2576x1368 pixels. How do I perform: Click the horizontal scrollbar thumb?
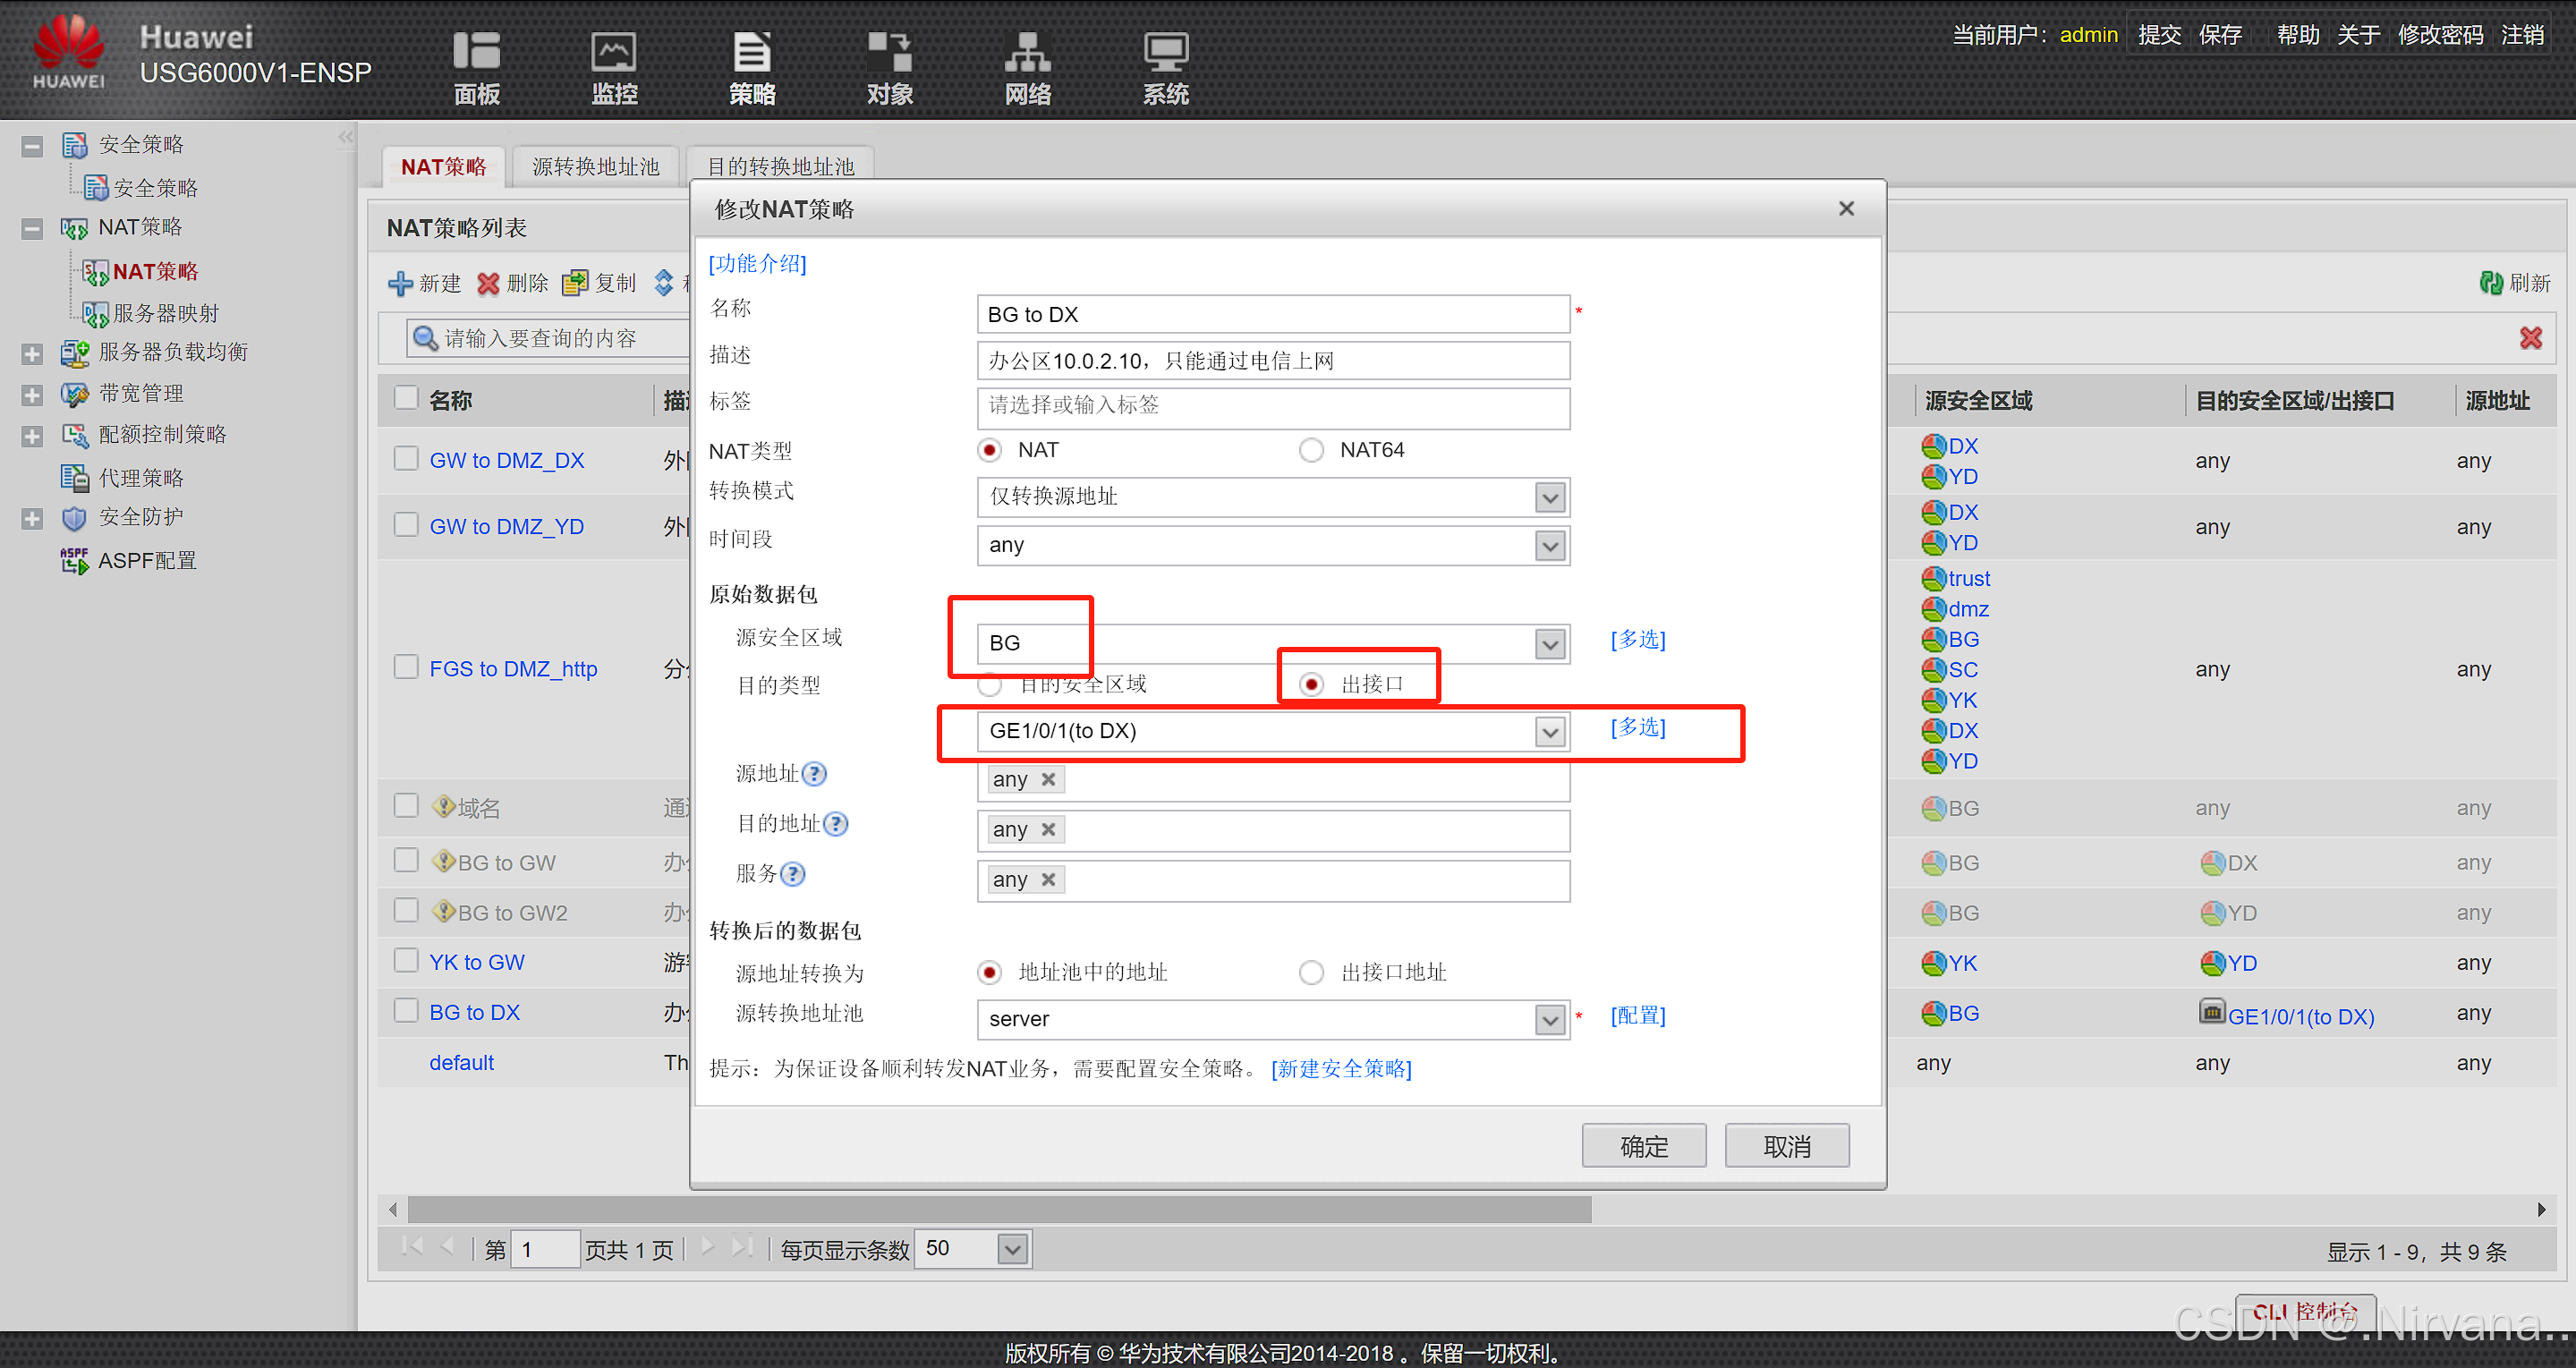coord(1000,1210)
